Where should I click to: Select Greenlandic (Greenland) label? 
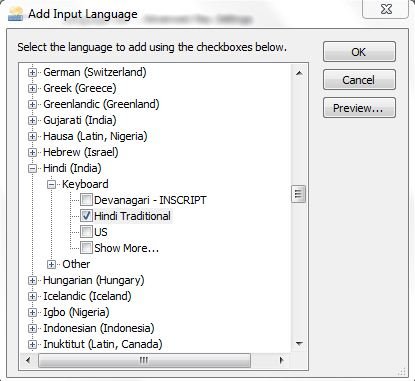pyautogui.click(x=101, y=104)
